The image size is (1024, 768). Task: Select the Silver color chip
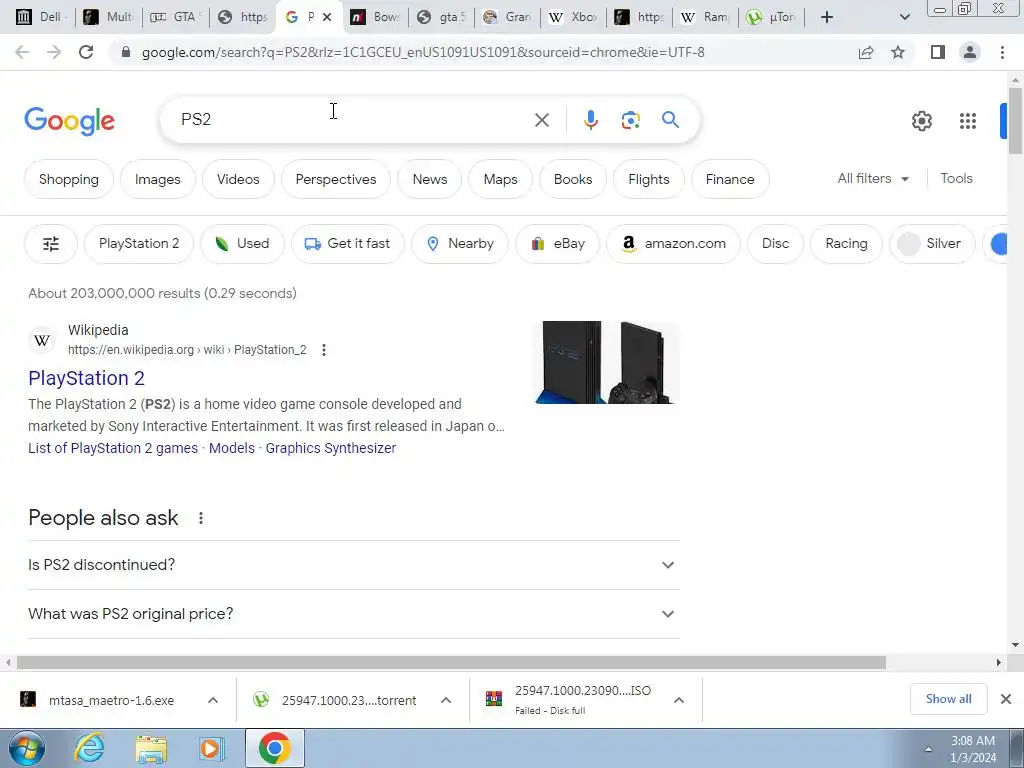coord(931,244)
